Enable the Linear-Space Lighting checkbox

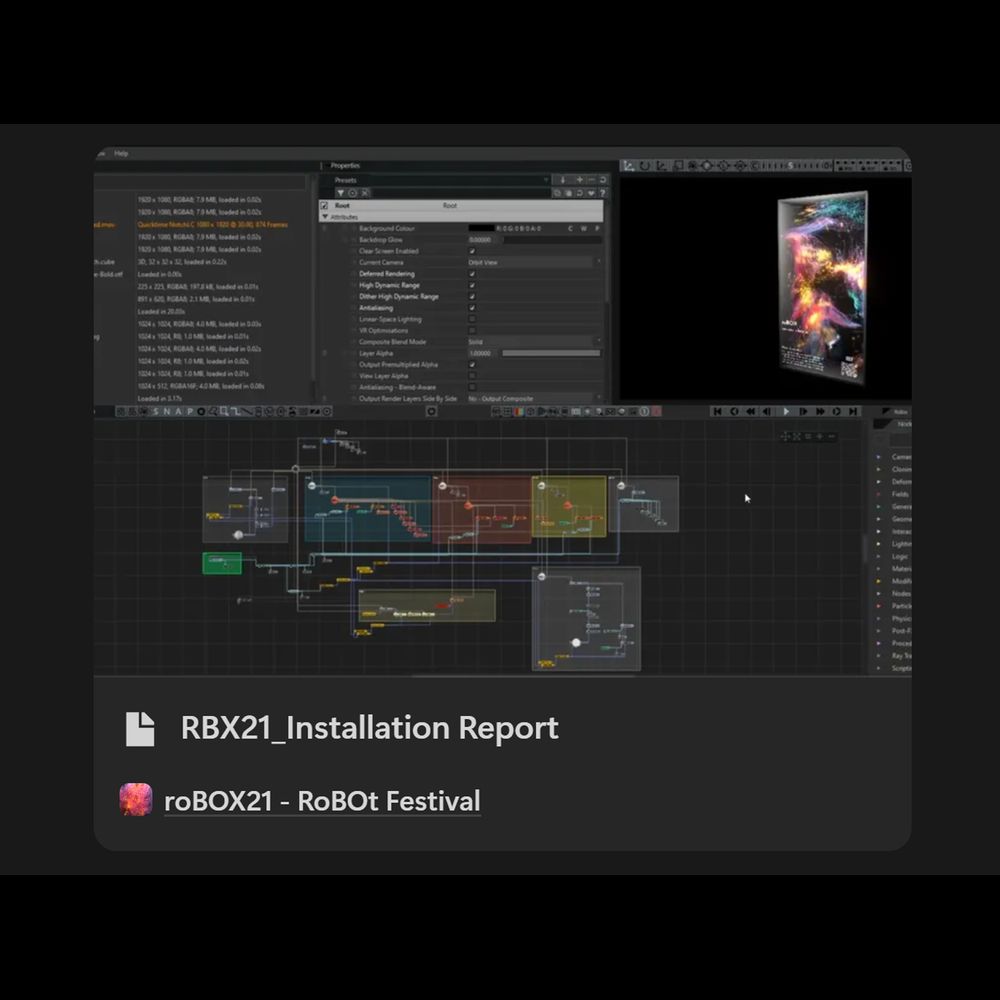(472, 319)
